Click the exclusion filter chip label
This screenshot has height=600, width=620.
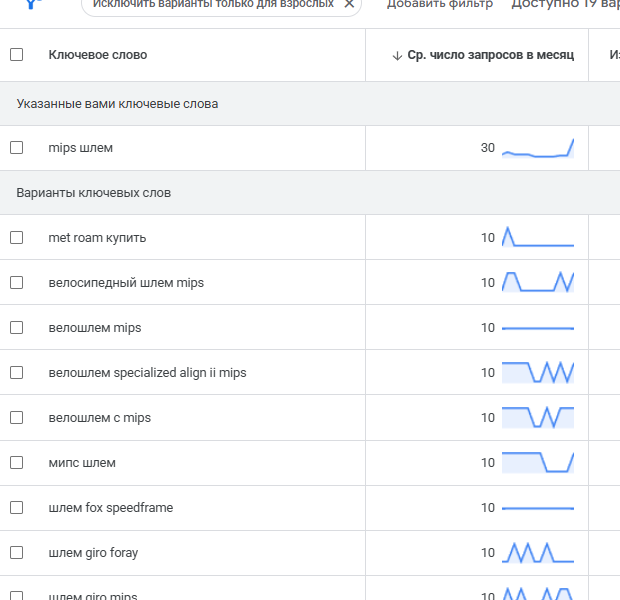pos(213,4)
